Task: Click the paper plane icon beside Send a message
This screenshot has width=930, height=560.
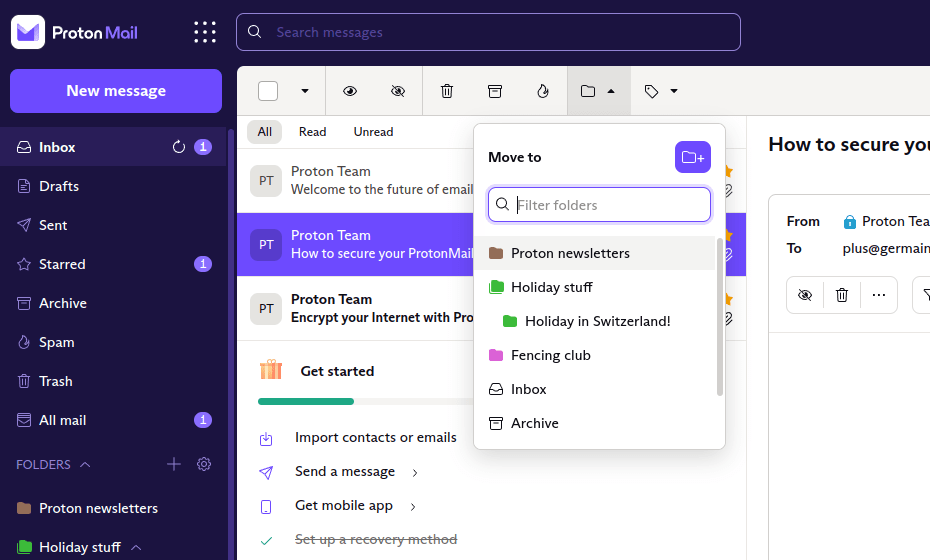Action: [266, 472]
